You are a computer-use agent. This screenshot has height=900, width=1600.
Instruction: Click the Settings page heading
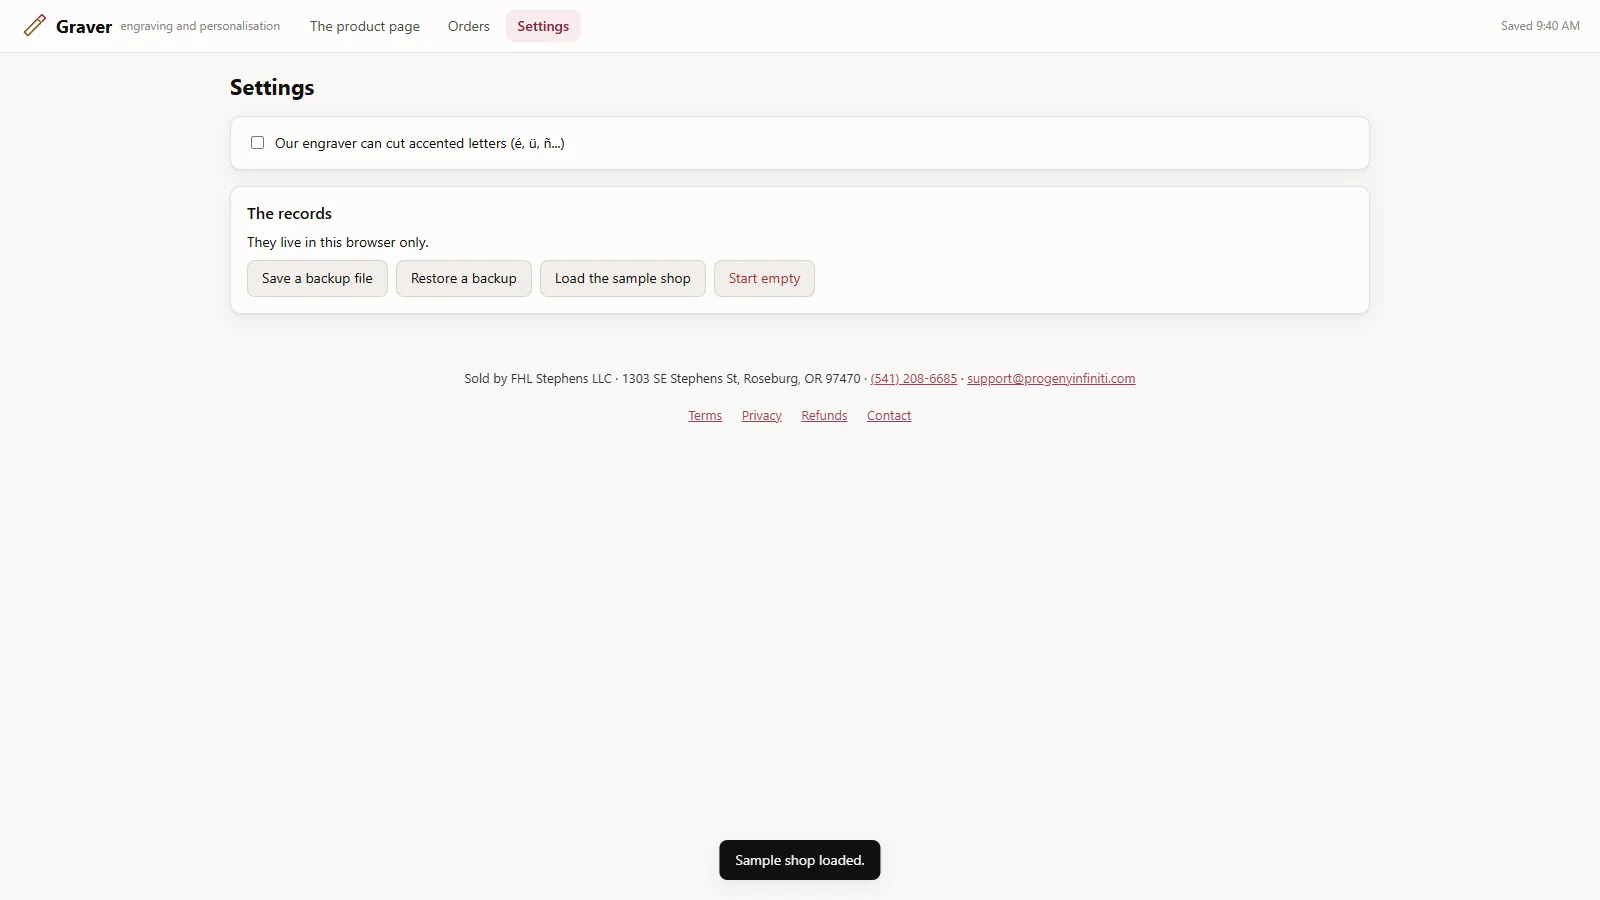272,88
